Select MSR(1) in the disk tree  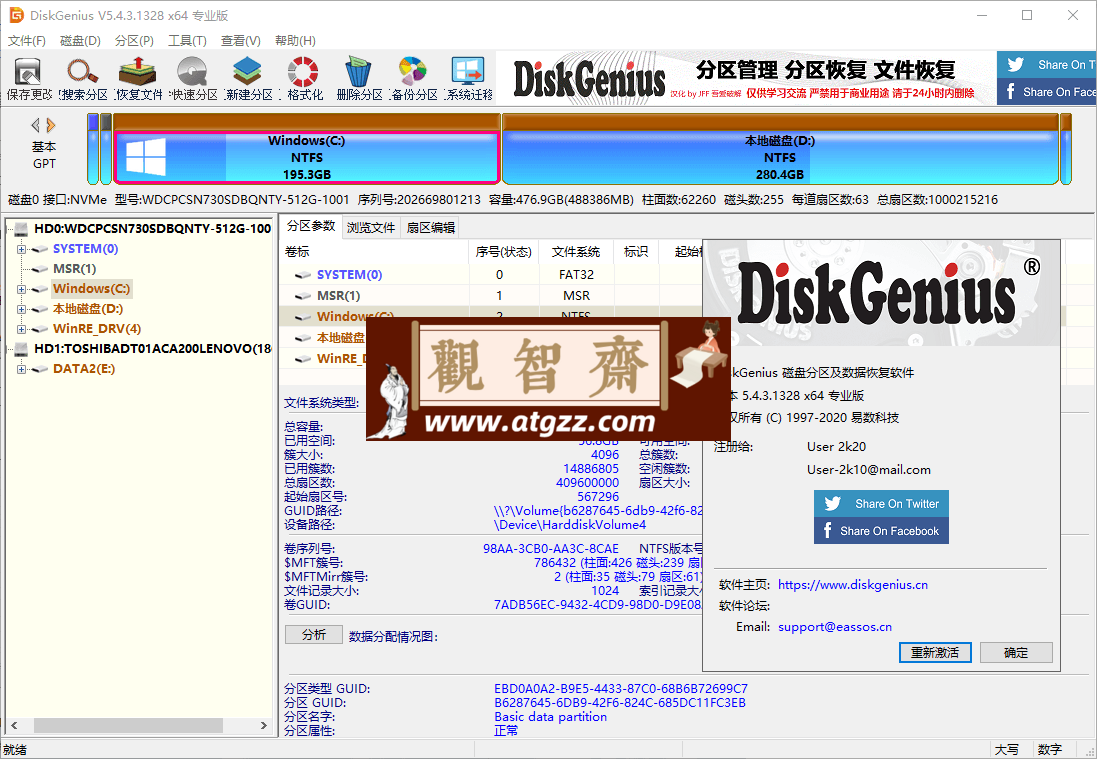point(74,269)
